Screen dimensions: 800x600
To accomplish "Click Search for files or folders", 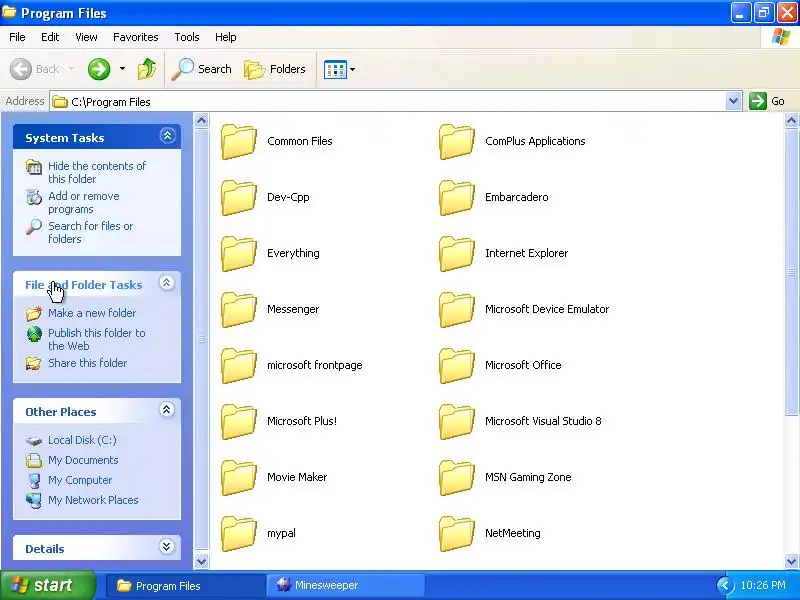I will pyautogui.click(x=90, y=232).
